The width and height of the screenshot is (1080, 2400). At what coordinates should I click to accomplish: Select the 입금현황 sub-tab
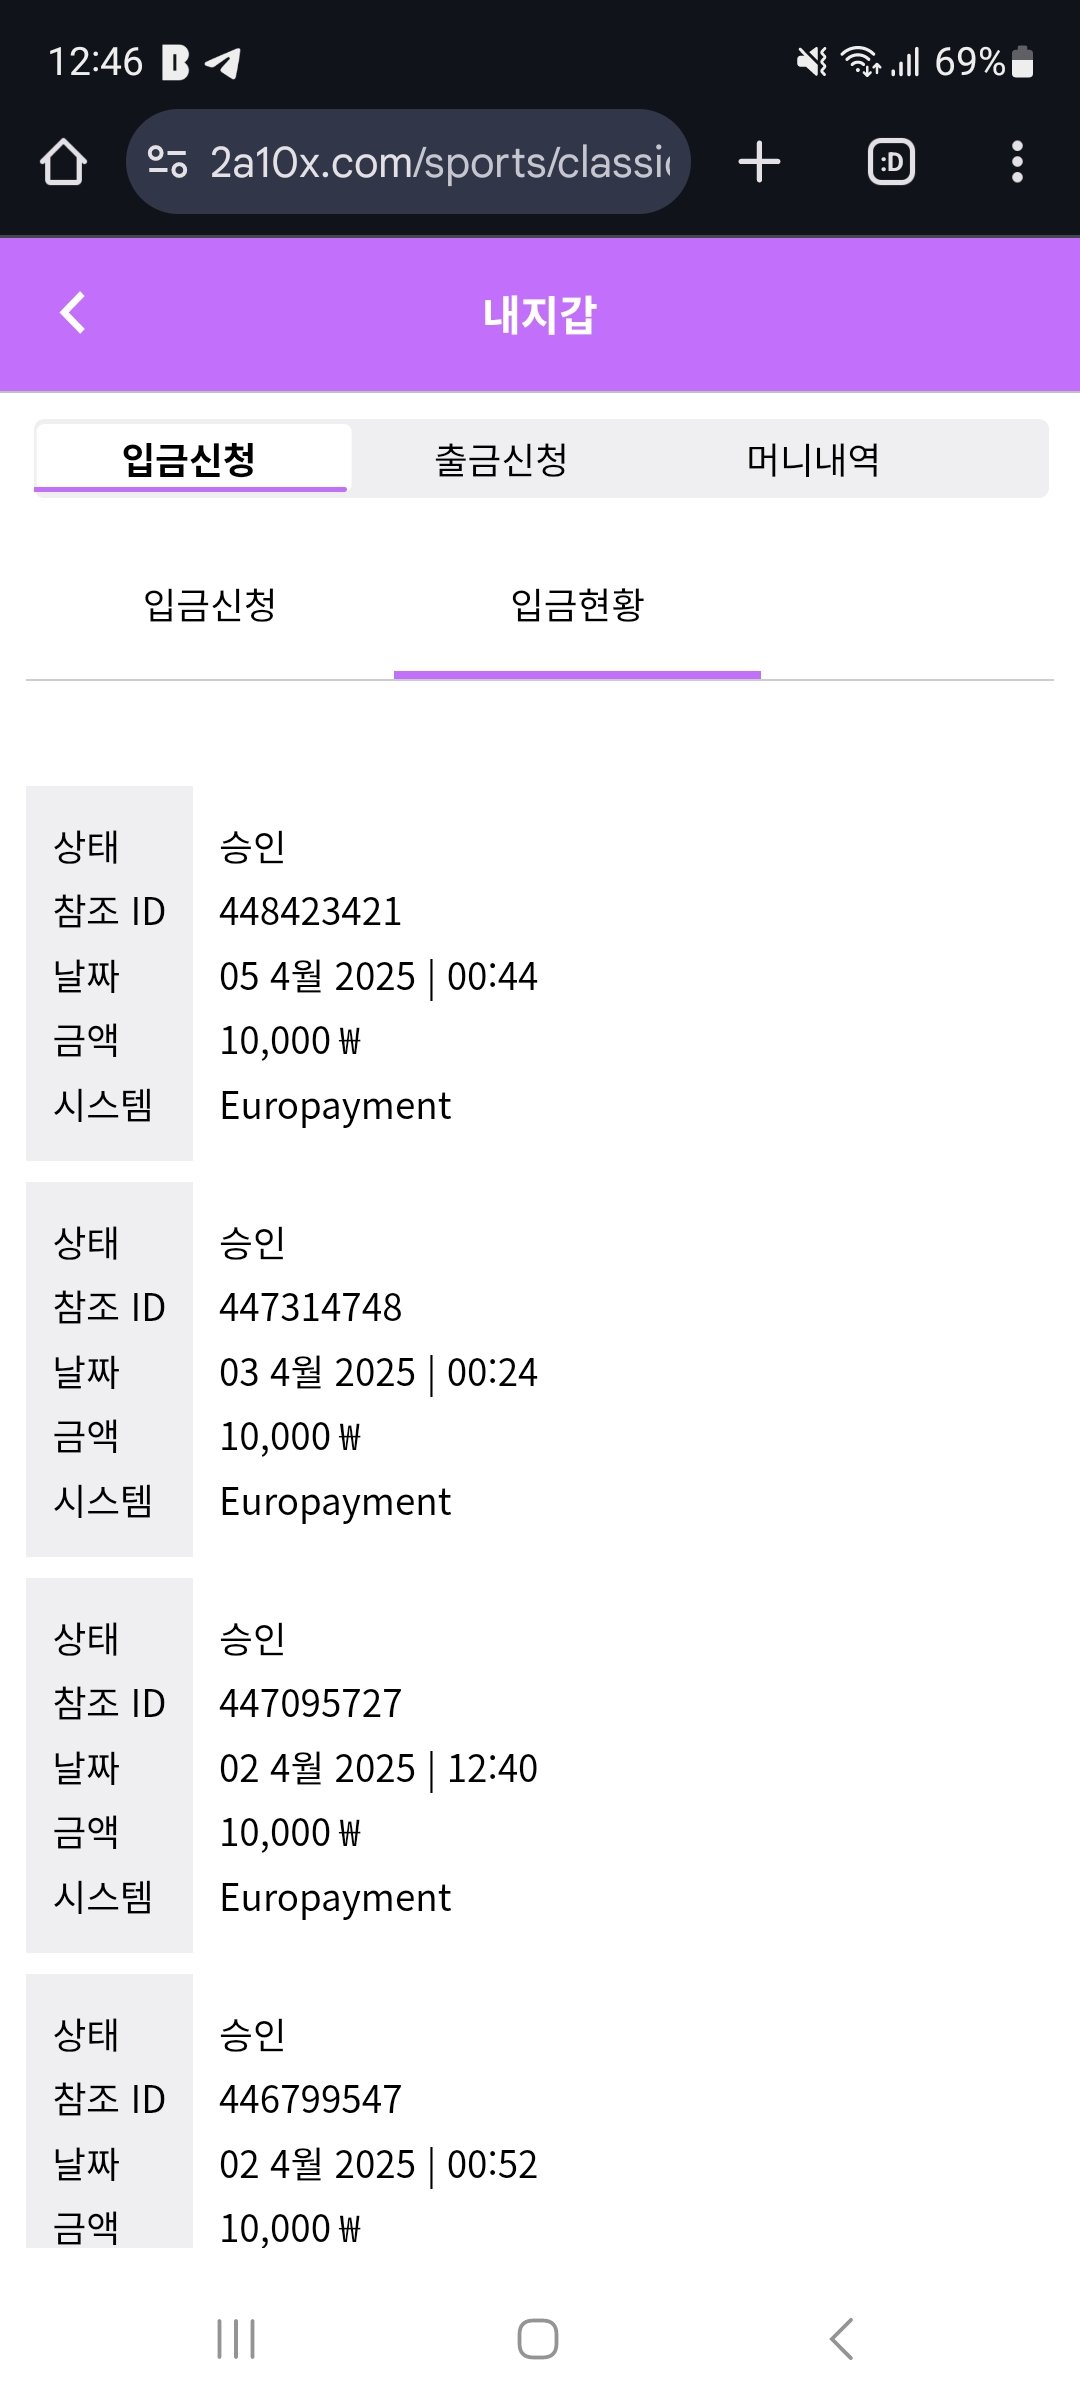pos(577,605)
